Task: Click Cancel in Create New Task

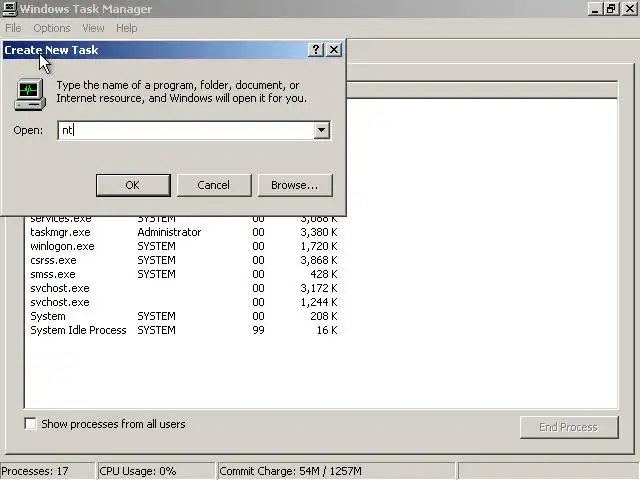Action: click(214, 185)
